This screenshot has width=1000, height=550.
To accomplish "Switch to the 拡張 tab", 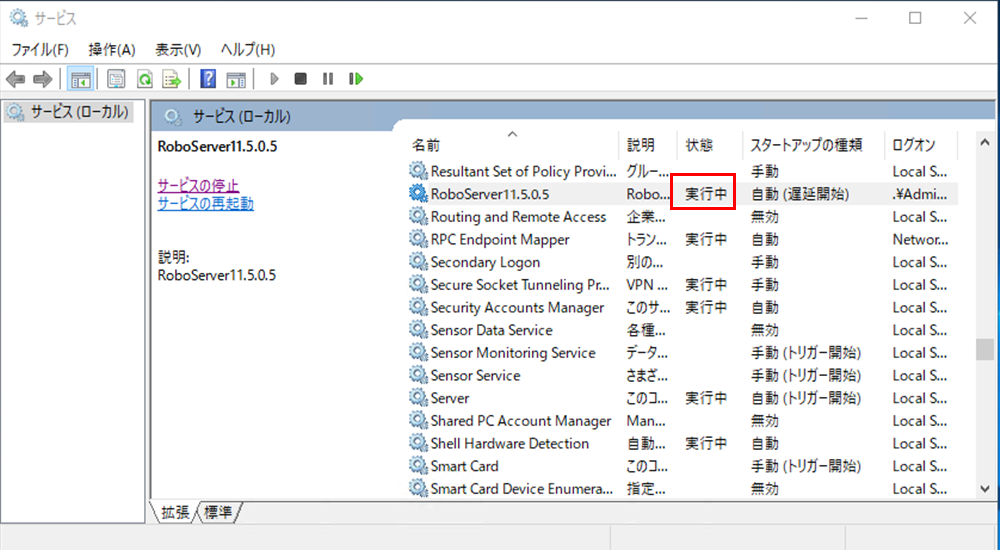I will click(175, 512).
